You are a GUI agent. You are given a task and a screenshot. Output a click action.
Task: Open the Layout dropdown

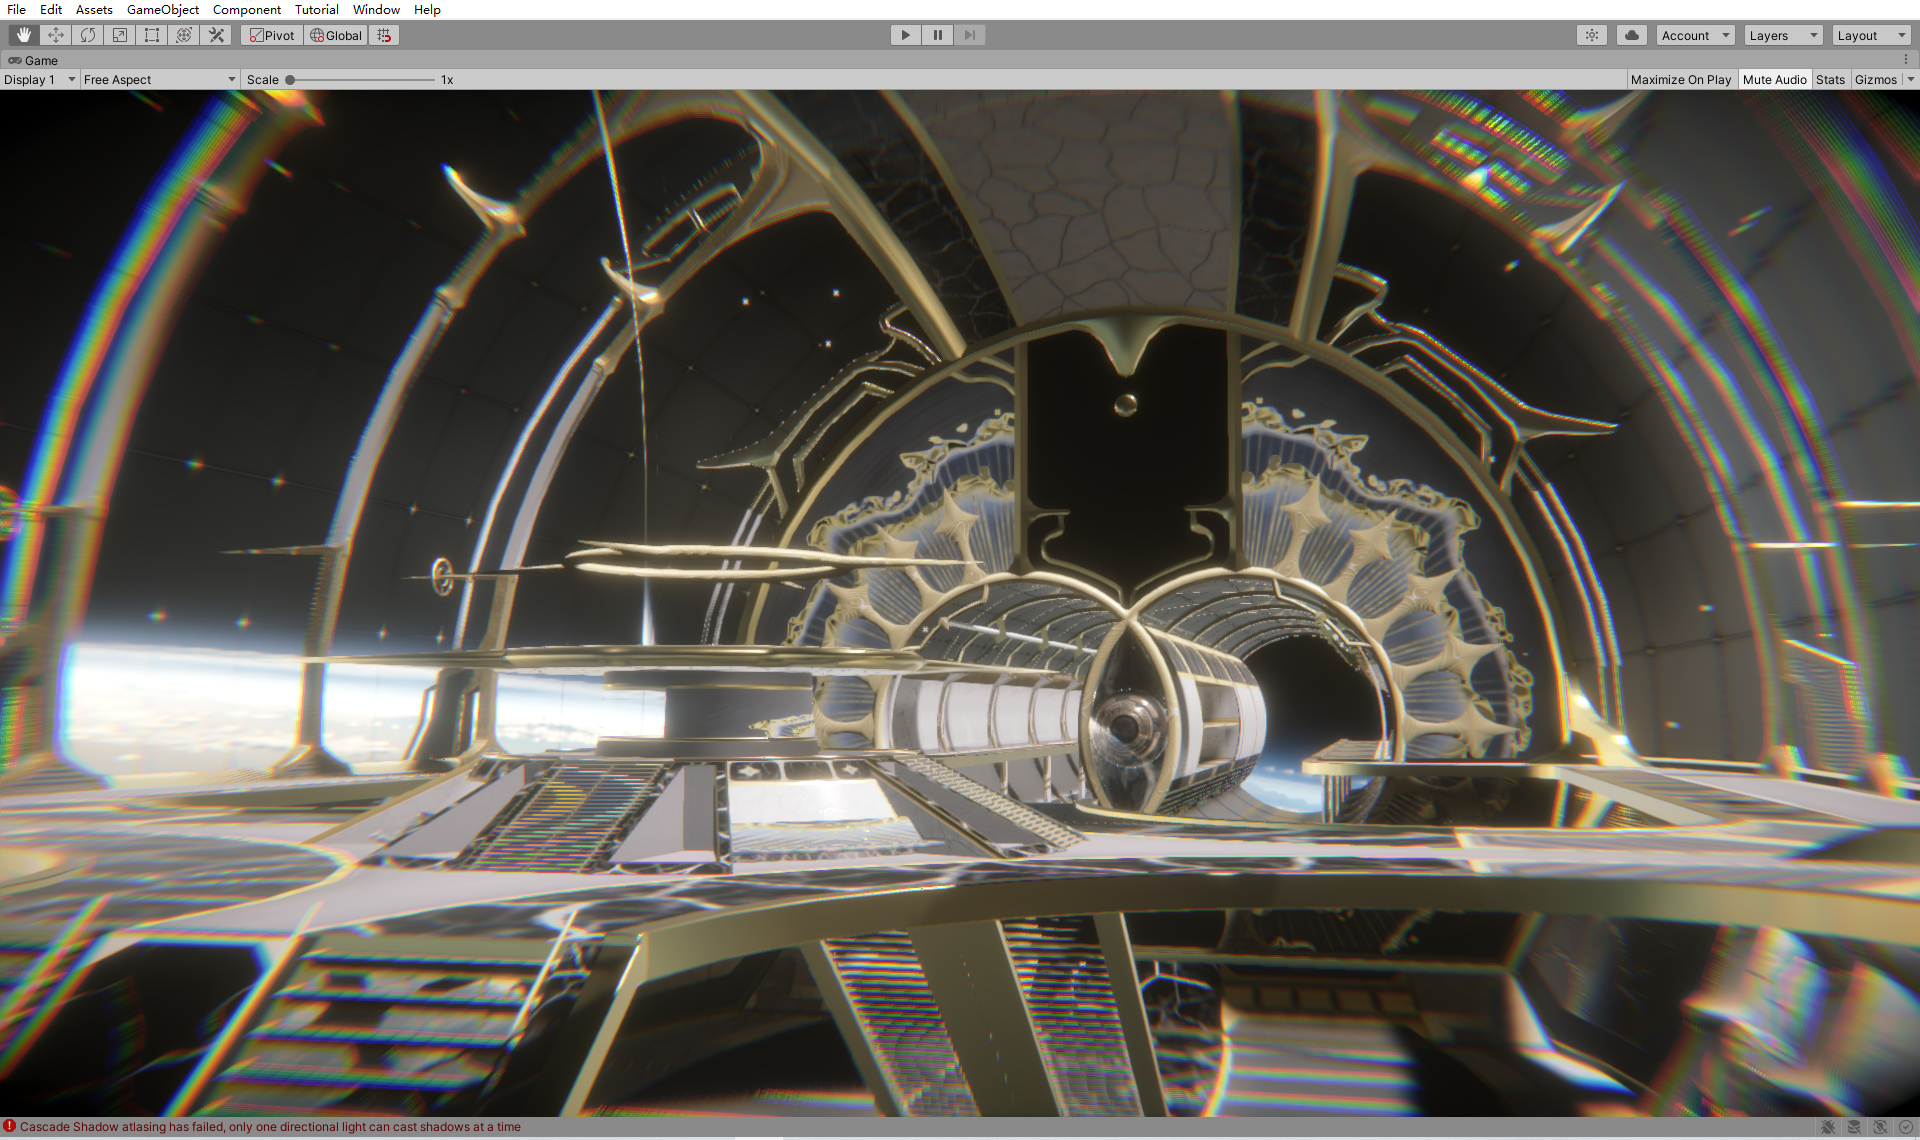pos(1871,35)
